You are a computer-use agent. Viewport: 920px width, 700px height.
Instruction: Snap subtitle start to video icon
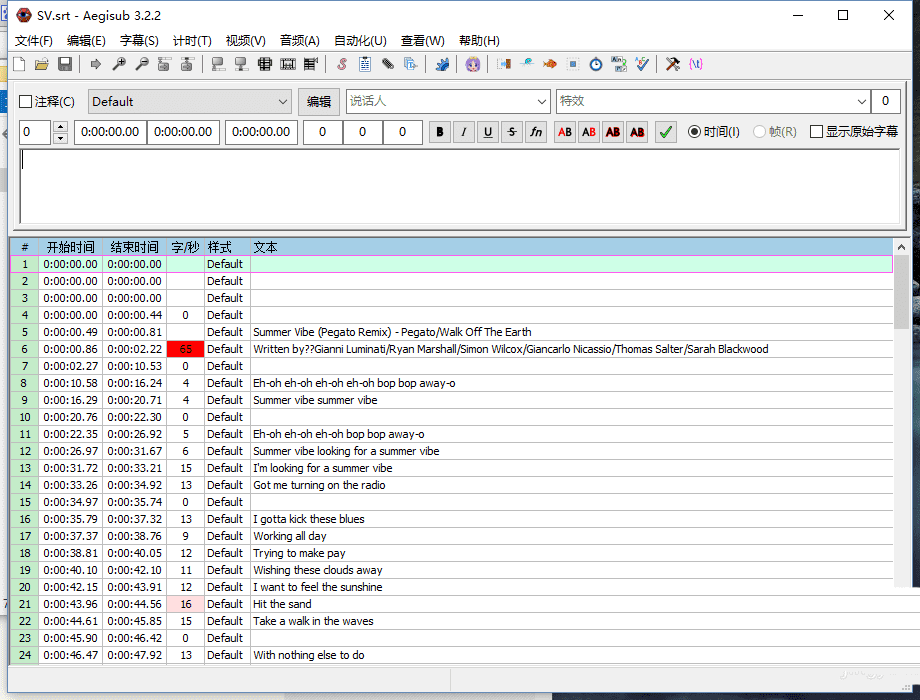coord(218,64)
